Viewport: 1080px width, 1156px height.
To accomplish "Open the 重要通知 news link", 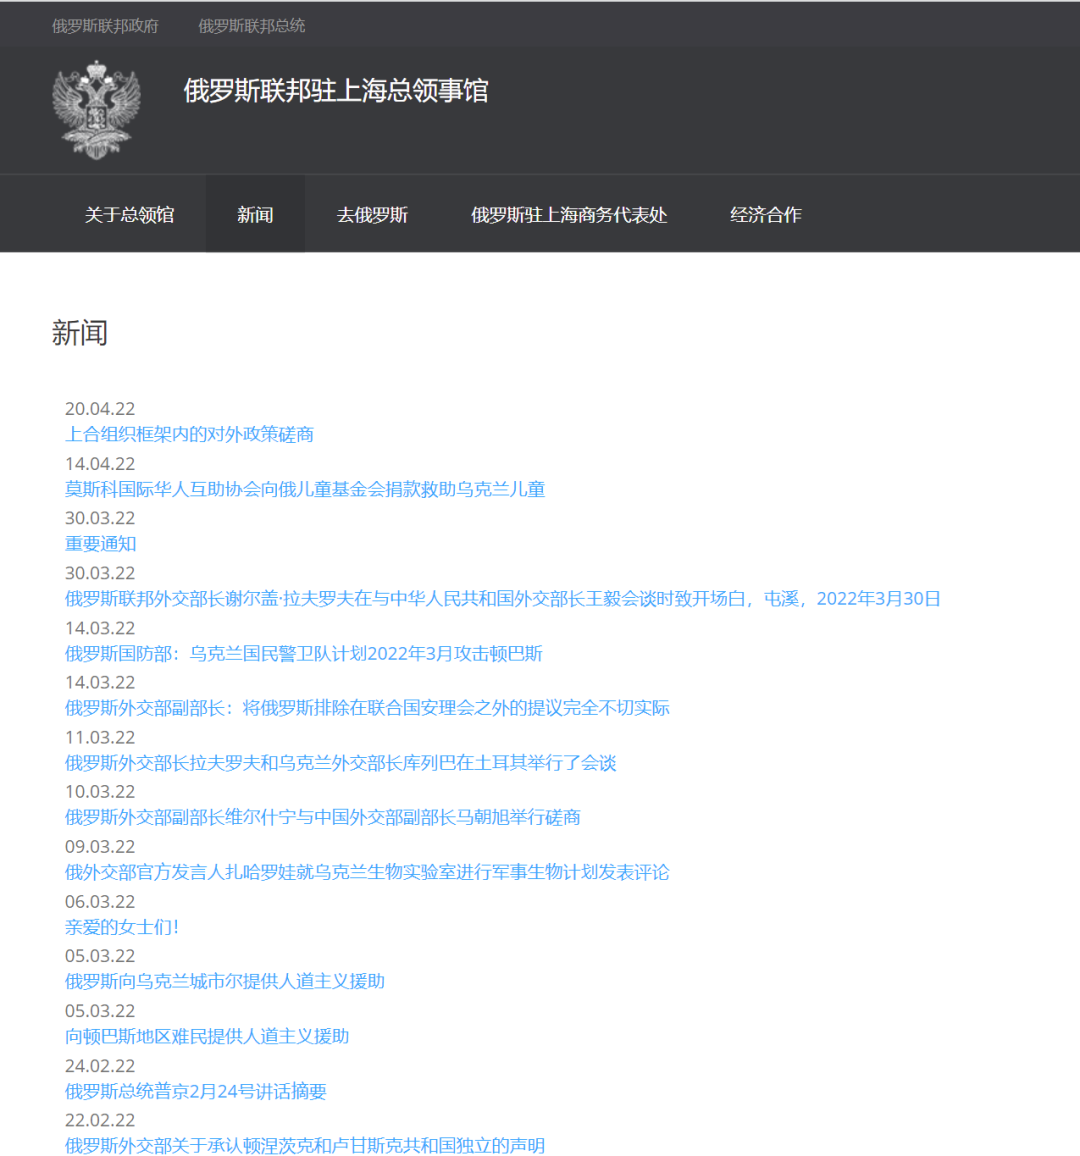I will click(100, 544).
